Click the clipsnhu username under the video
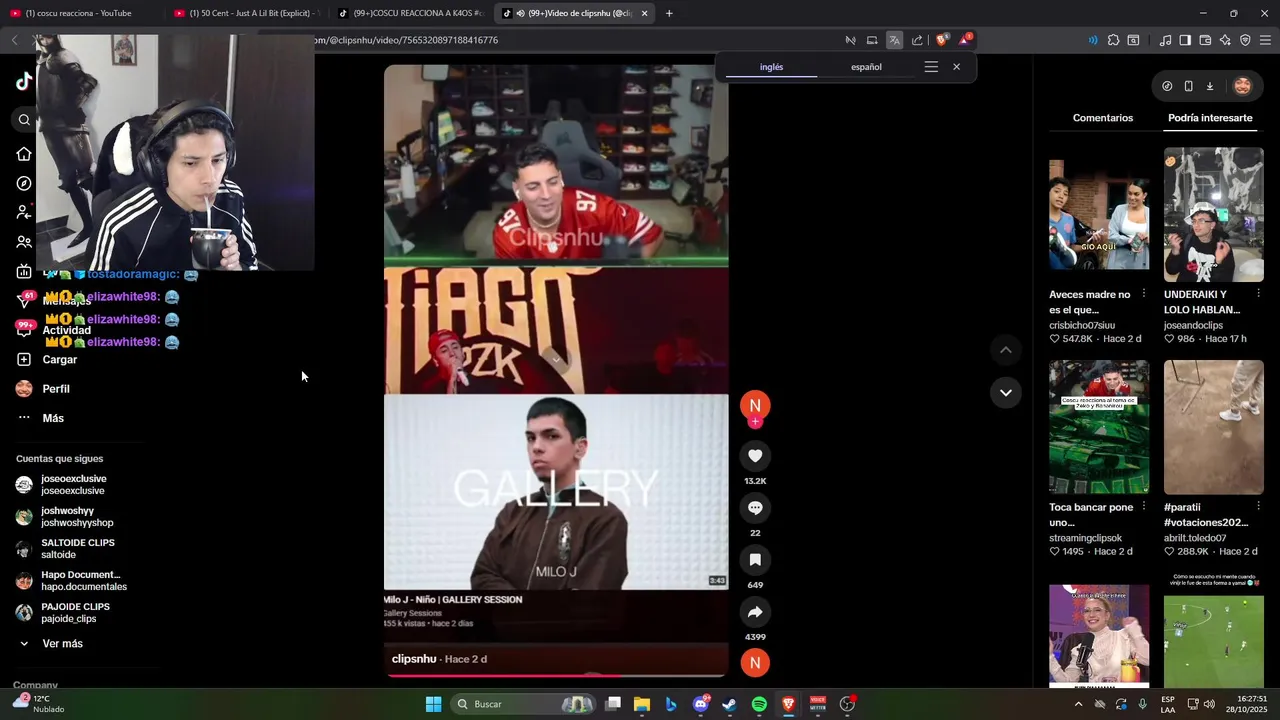Image resolution: width=1280 pixels, height=720 pixels. click(414, 659)
